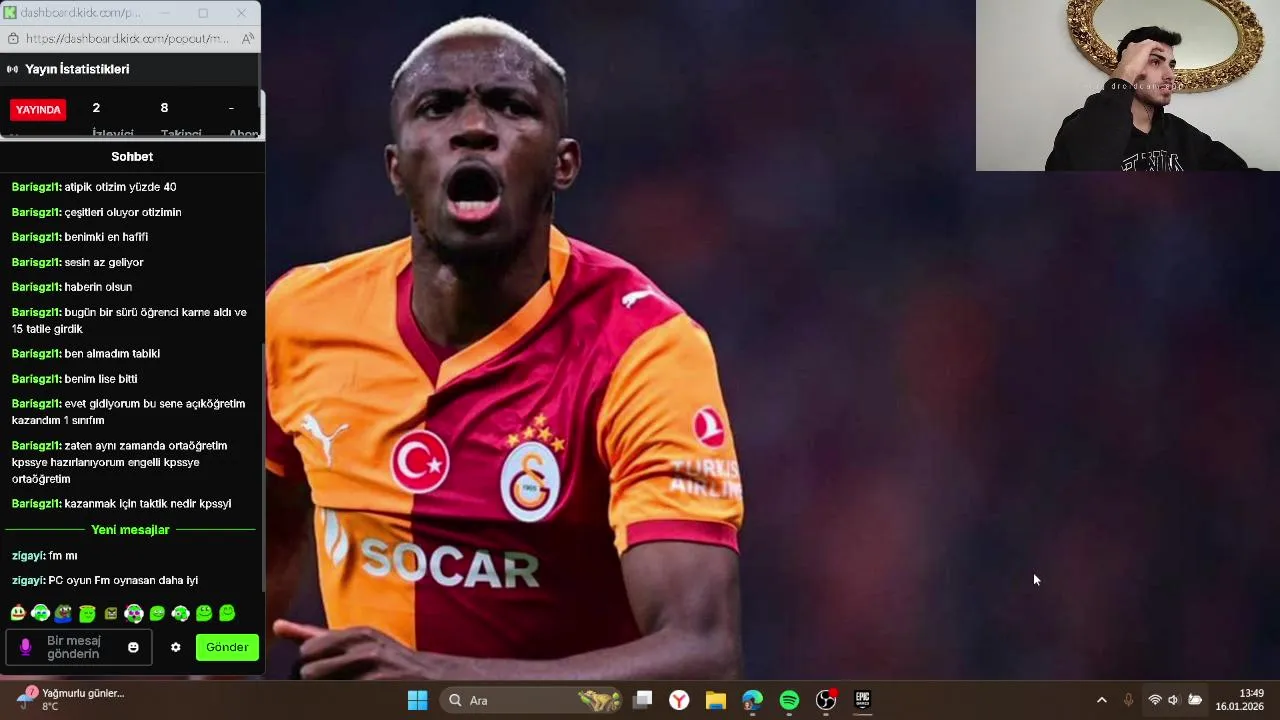This screenshot has height=720, width=1280.
Task: Open the Wi-Fi network tray icon
Action: pos(1155,700)
